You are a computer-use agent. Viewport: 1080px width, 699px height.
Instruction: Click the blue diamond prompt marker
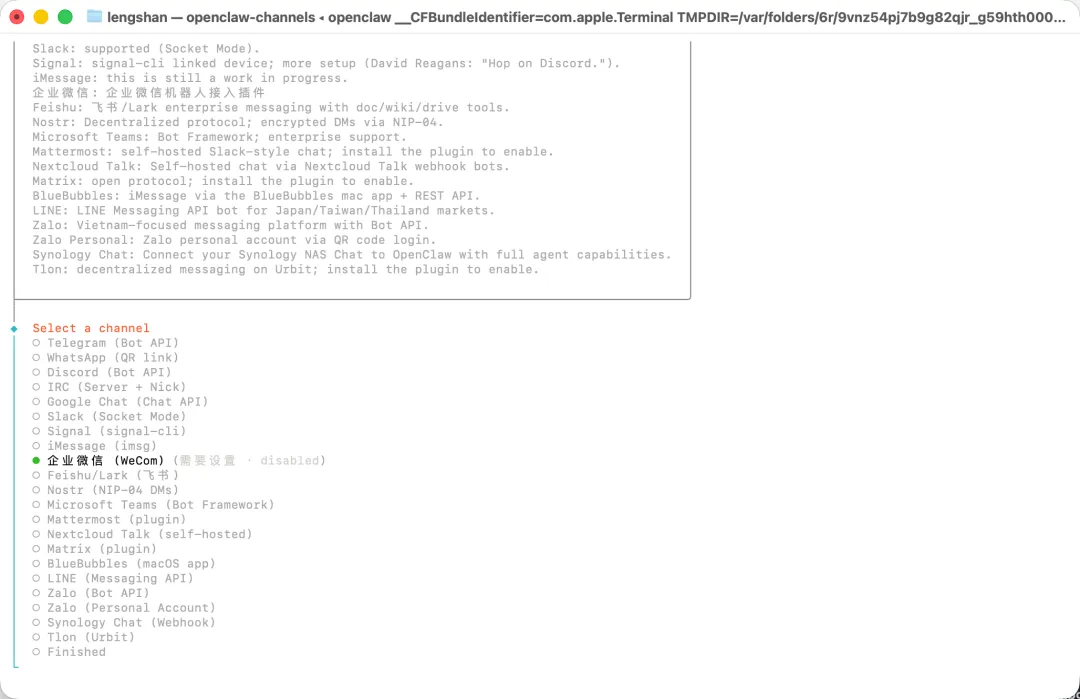tap(14, 328)
